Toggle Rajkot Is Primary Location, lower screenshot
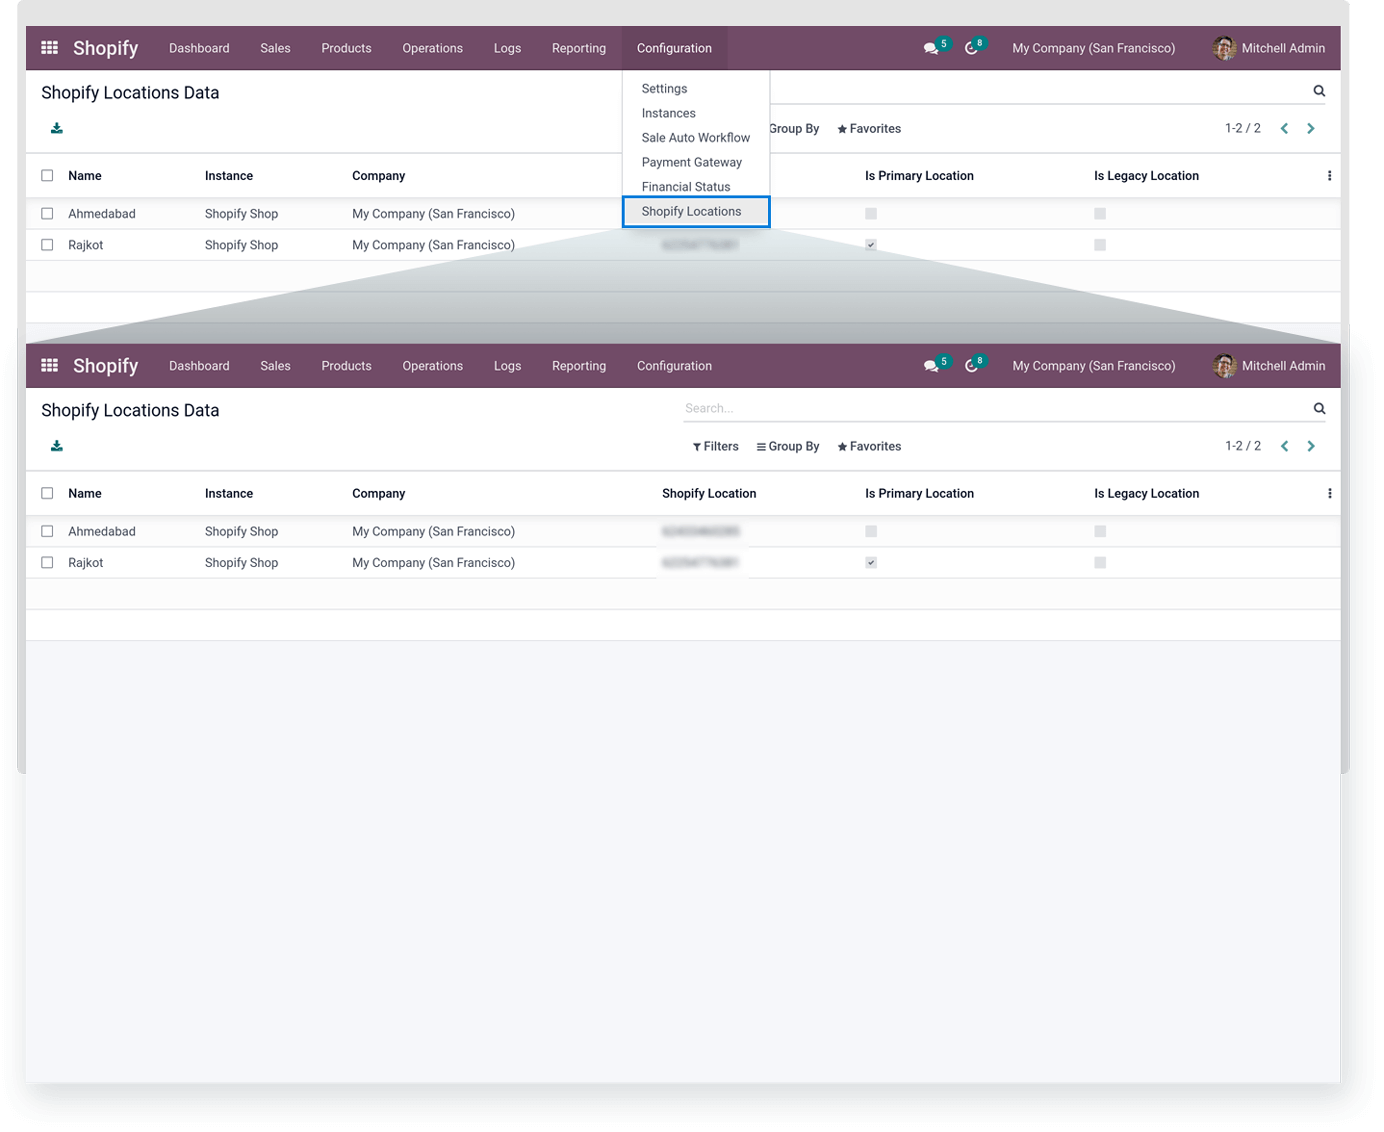This screenshot has height=1132, width=1384. 871,563
